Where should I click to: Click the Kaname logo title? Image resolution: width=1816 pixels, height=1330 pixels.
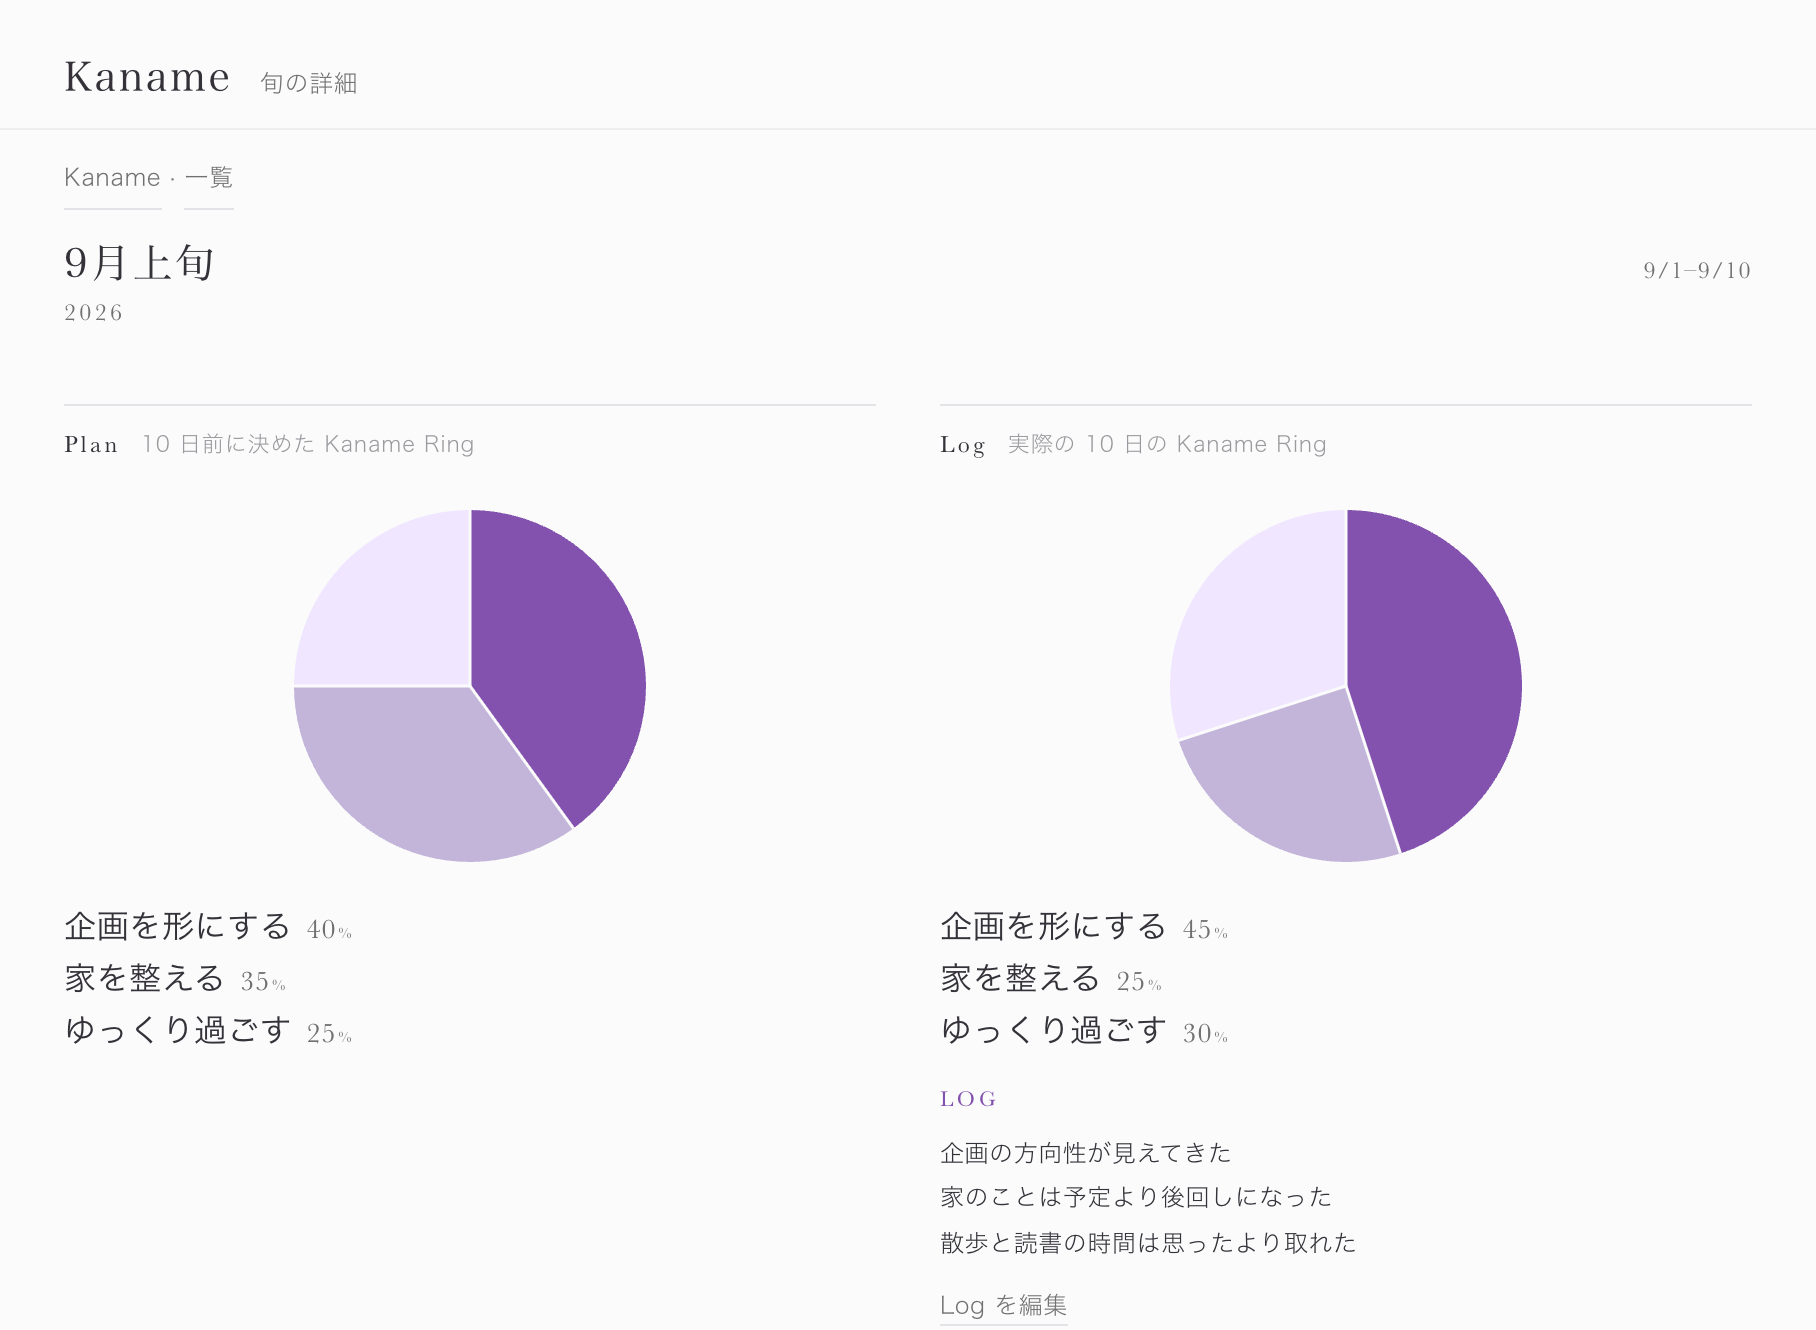pyautogui.click(x=147, y=77)
